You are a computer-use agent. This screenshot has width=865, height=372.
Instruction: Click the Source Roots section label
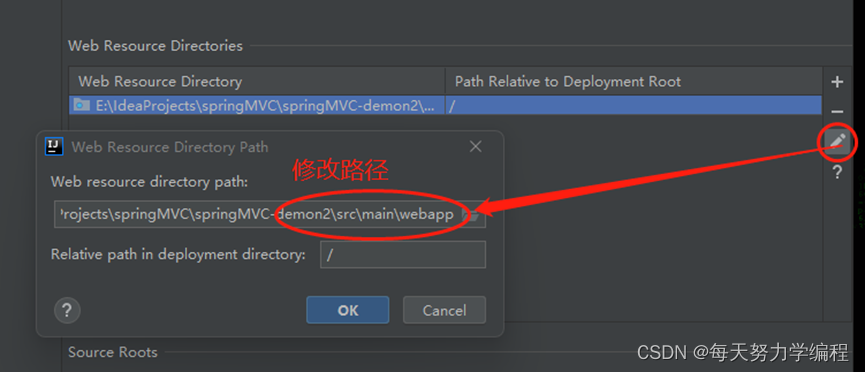tap(113, 352)
